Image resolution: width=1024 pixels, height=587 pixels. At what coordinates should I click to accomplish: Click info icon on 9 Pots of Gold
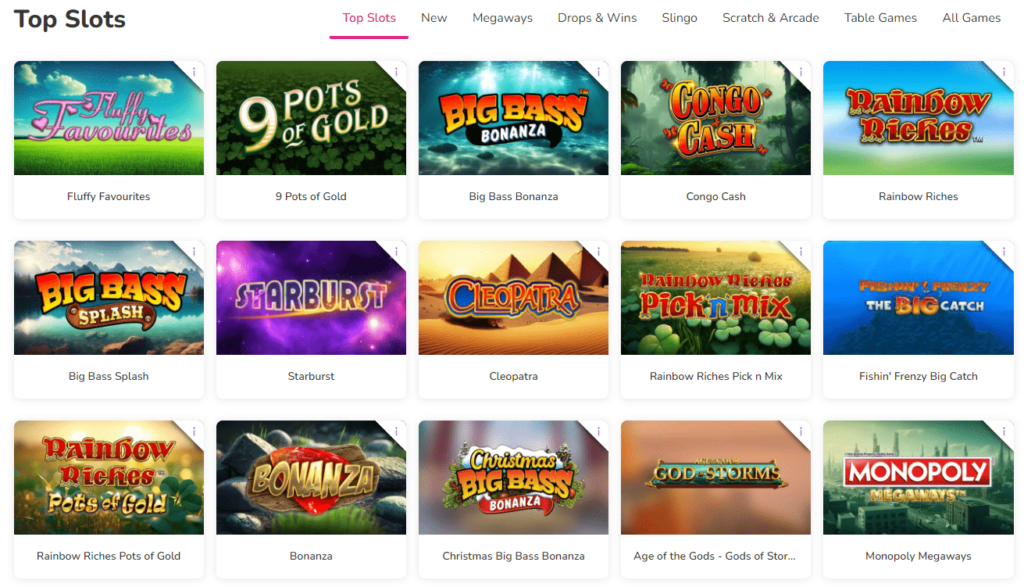[x=397, y=72]
